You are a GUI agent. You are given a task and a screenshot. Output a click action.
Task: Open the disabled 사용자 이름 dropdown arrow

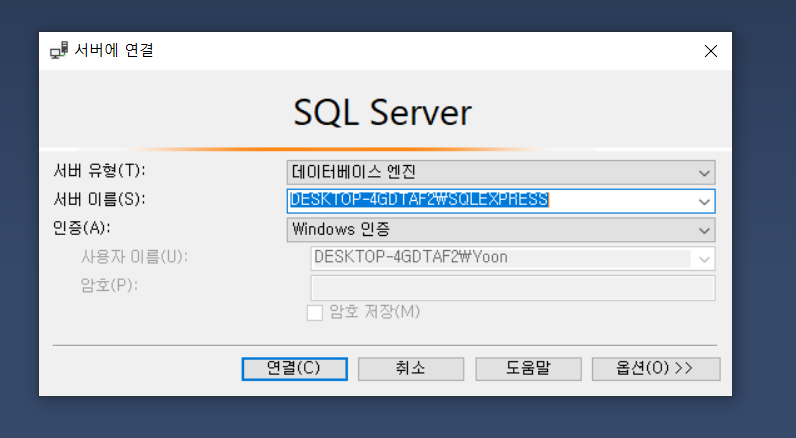(x=704, y=259)
